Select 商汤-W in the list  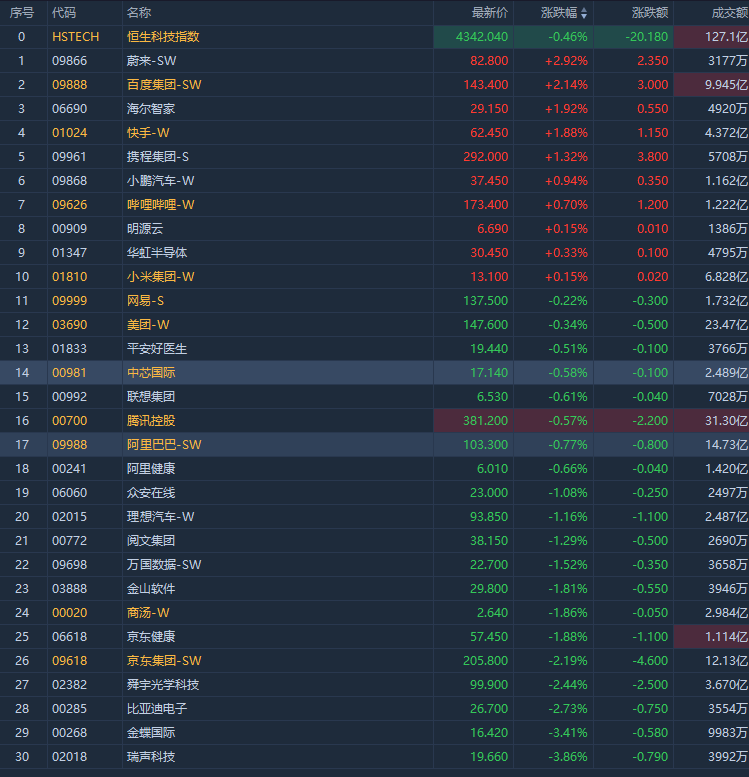coord(148,612)
